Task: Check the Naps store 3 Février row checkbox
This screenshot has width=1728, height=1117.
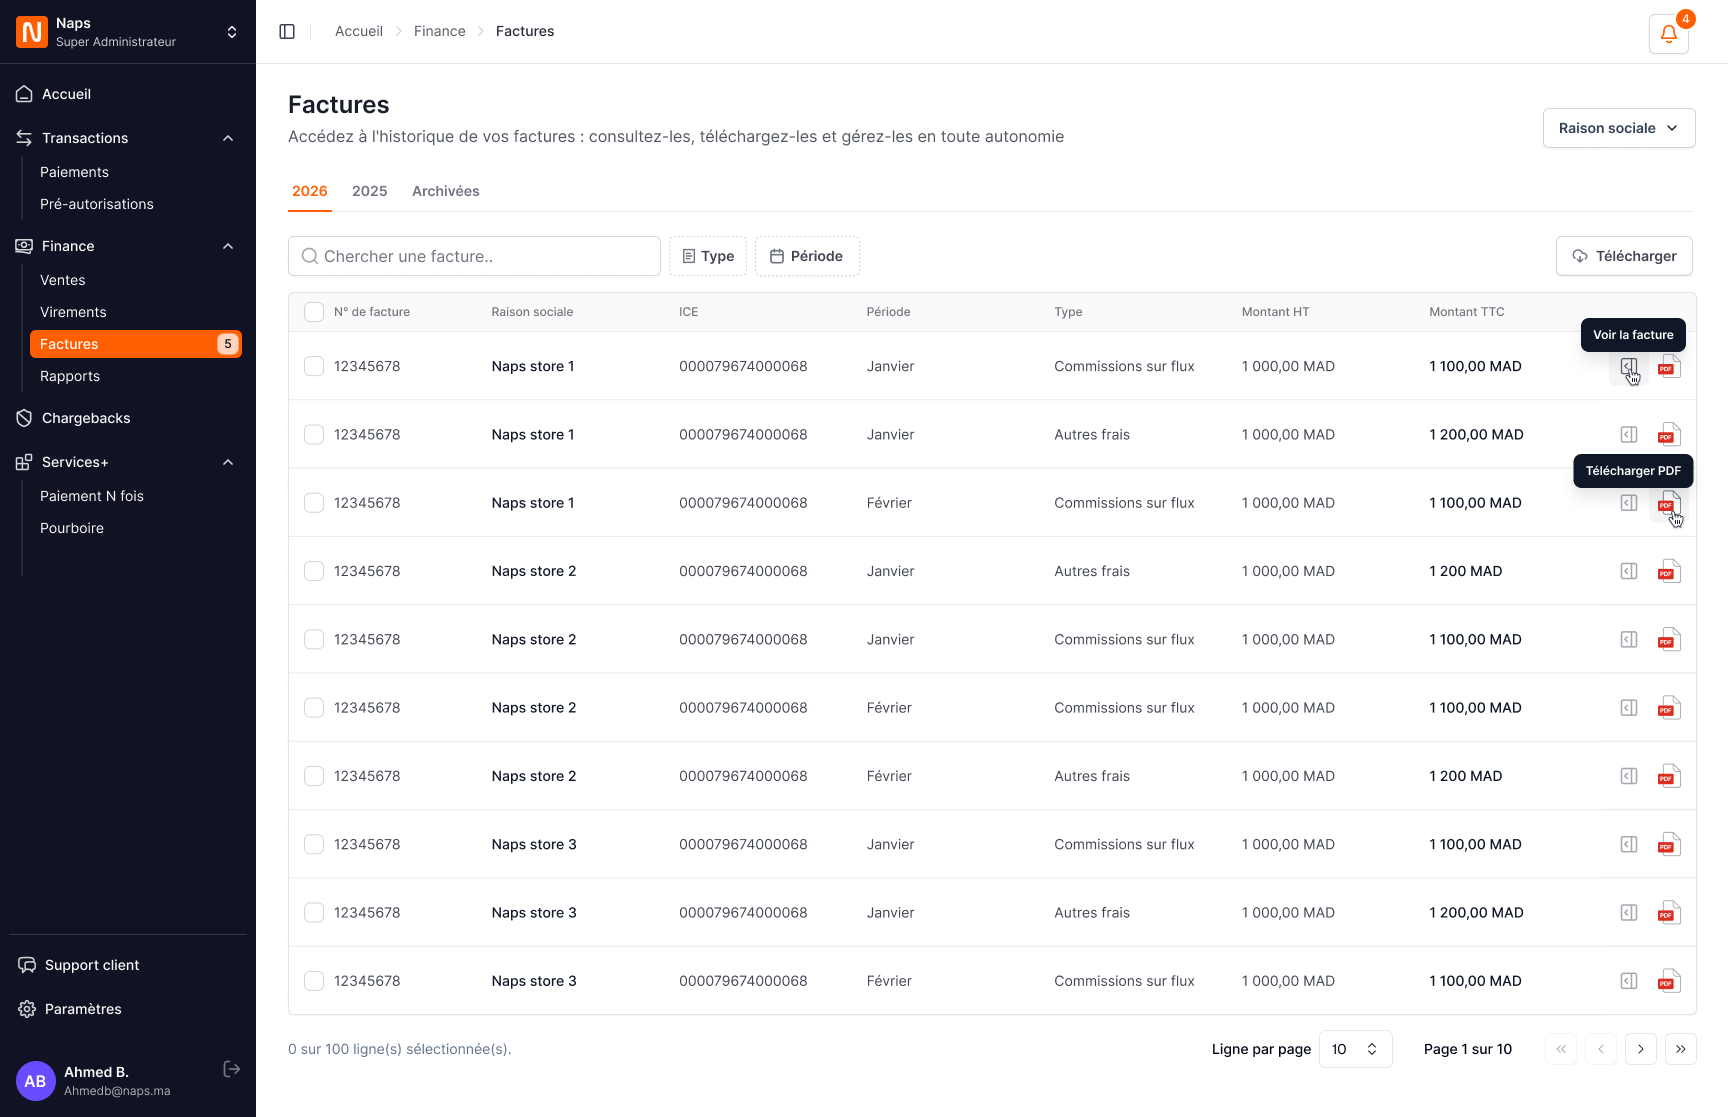Action: (314, 981)
